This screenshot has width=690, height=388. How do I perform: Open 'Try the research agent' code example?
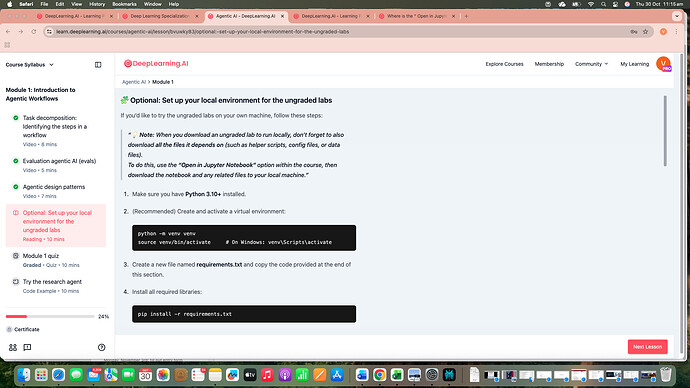point(56,286)
